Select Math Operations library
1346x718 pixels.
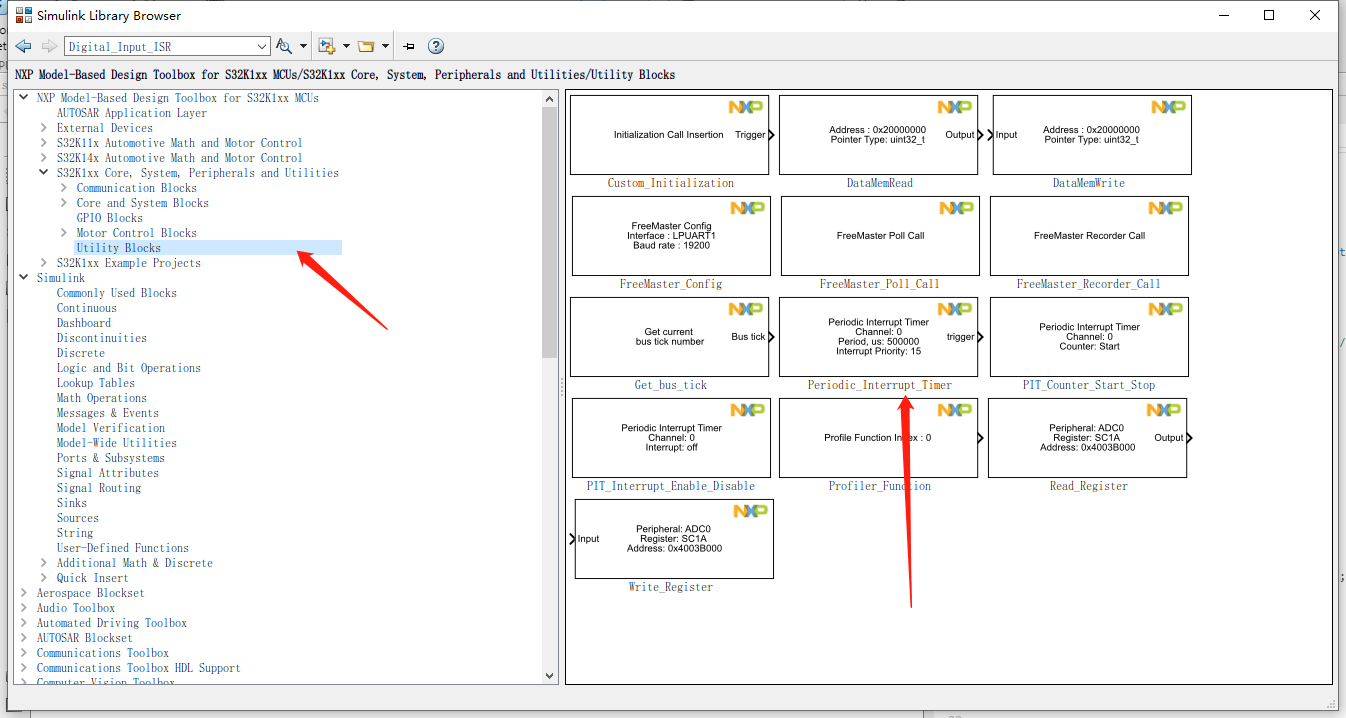pos(102,398)
